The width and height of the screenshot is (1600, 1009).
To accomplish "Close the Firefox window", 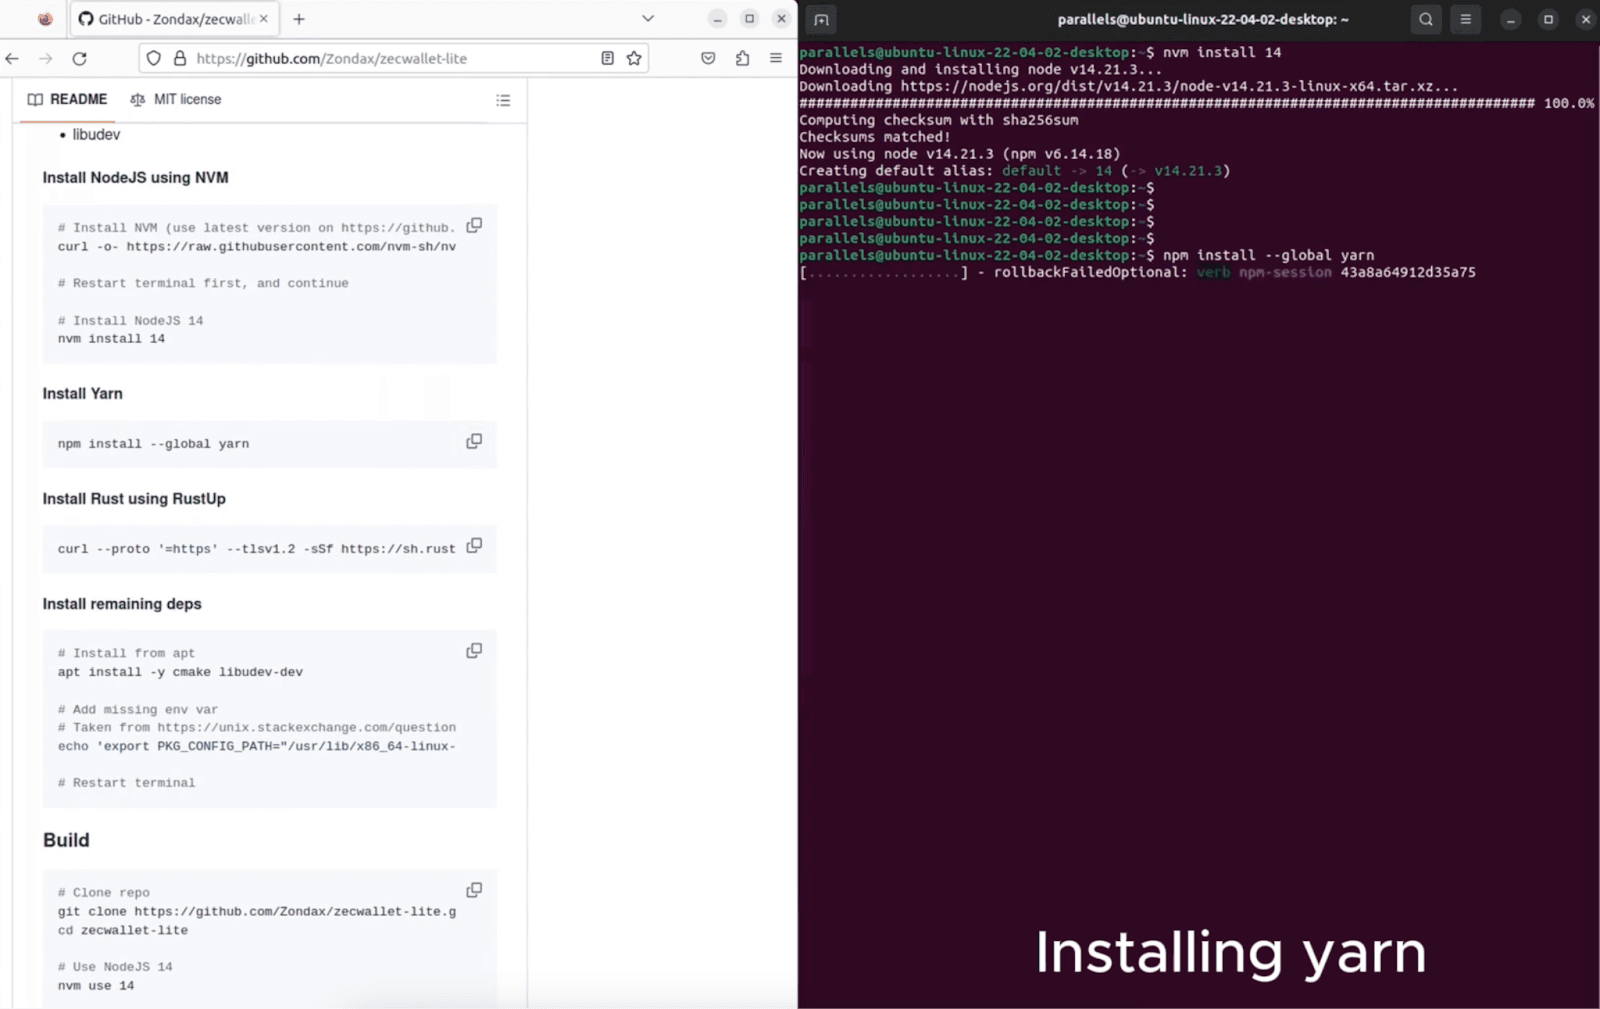I will click(x=782, y=19).
